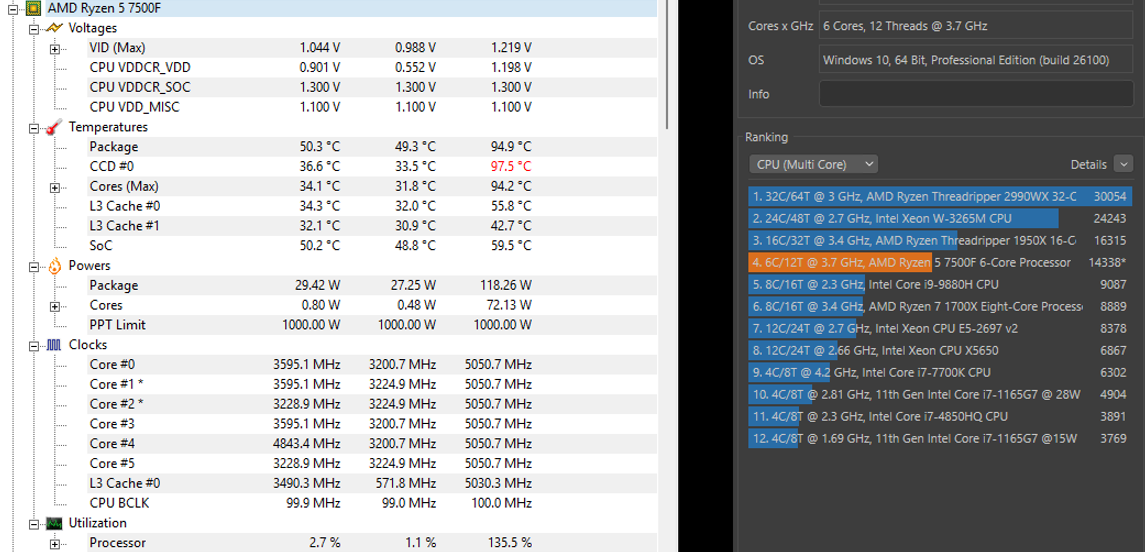Image resolution: width=1145 pixels, height=552 pixels.
Task: Open the Details dropdown arrow
Action: click(x=1124, y=164)
